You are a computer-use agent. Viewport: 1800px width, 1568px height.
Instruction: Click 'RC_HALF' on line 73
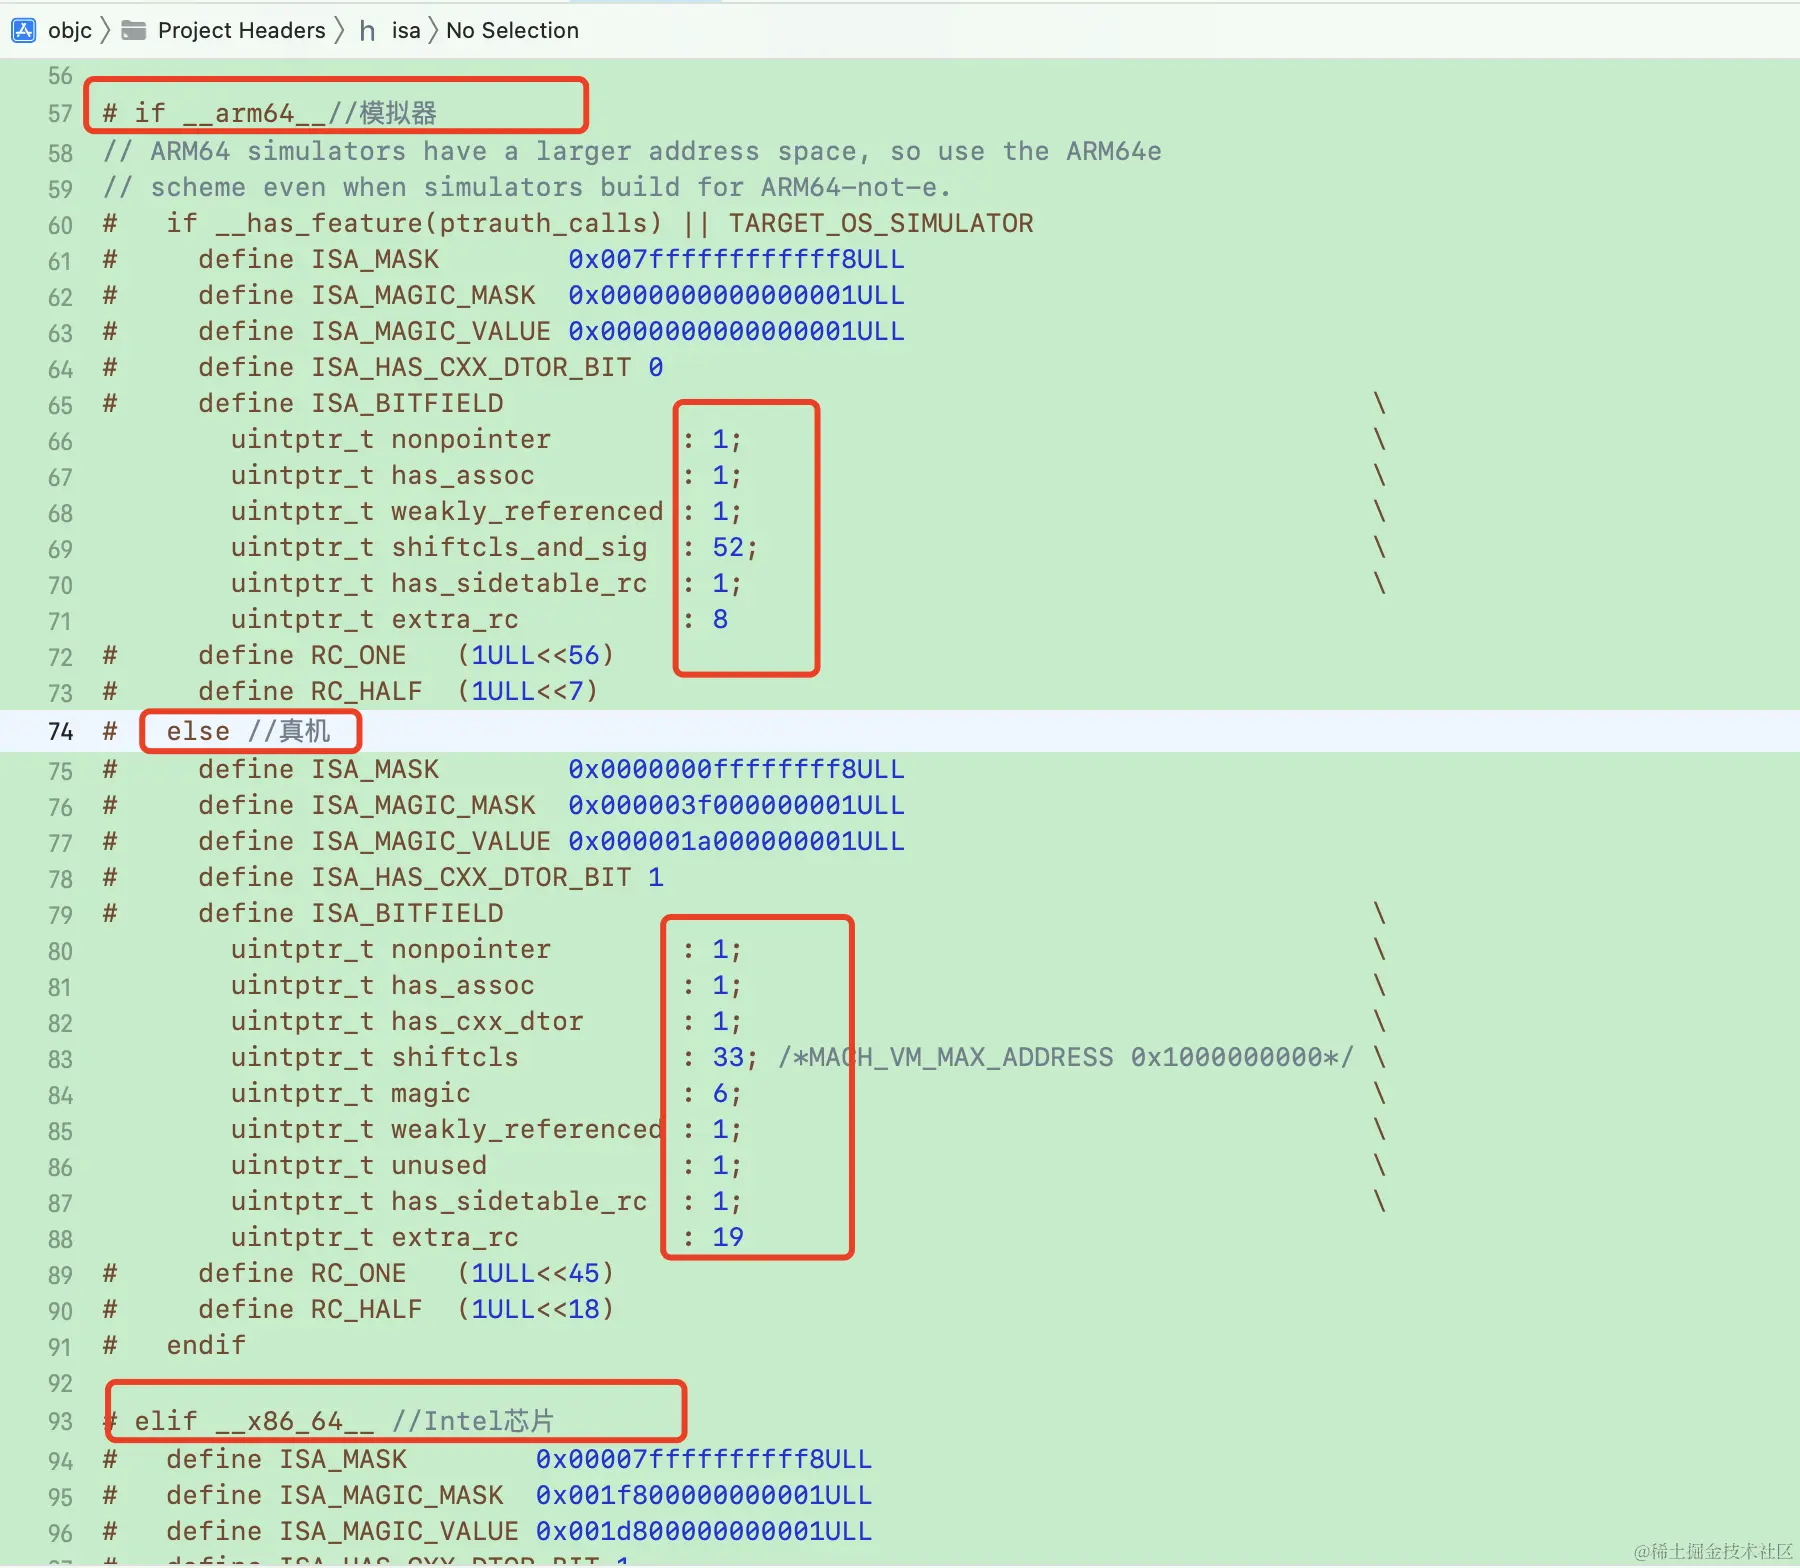pyautogui.click(x=367, y=691)
